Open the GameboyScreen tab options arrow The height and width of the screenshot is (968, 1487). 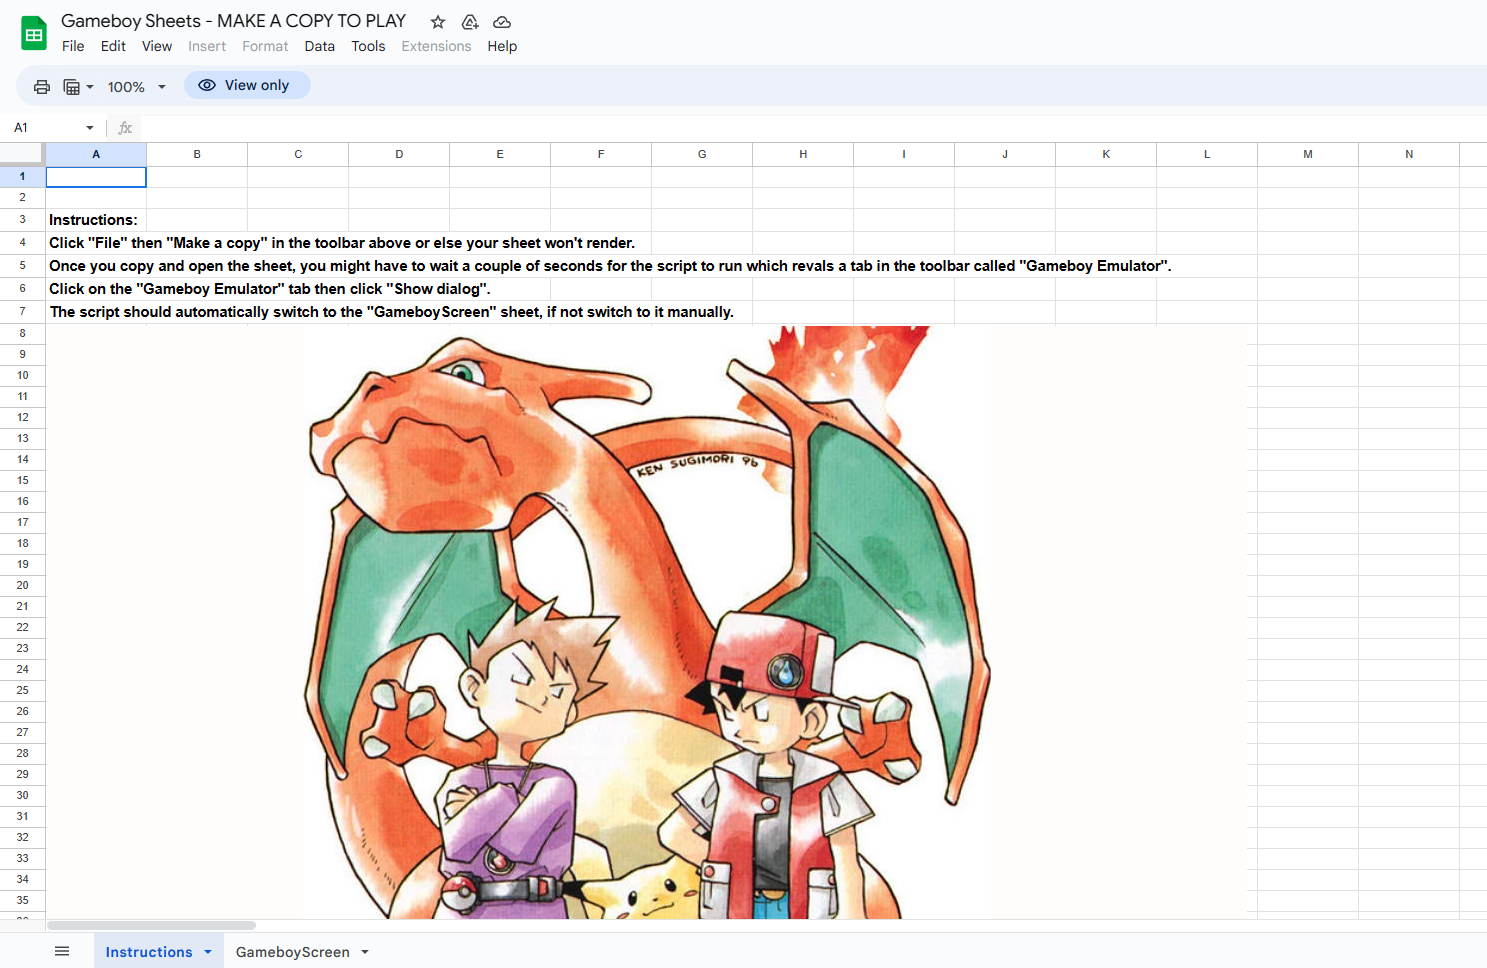coord(365,952)
